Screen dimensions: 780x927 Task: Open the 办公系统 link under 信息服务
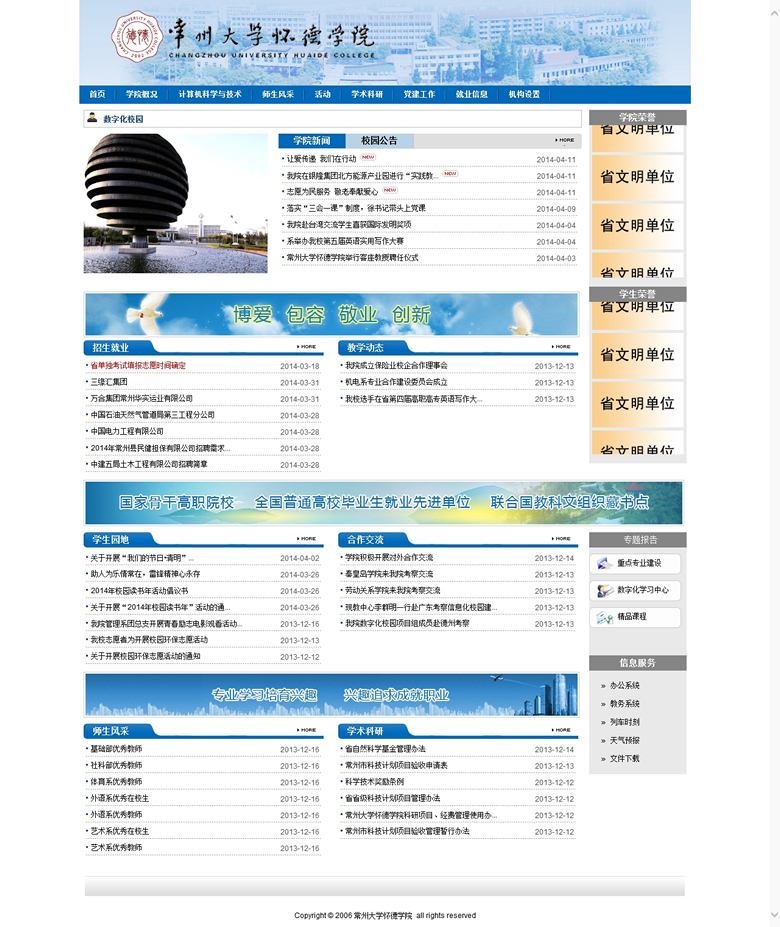click(625, 686)
